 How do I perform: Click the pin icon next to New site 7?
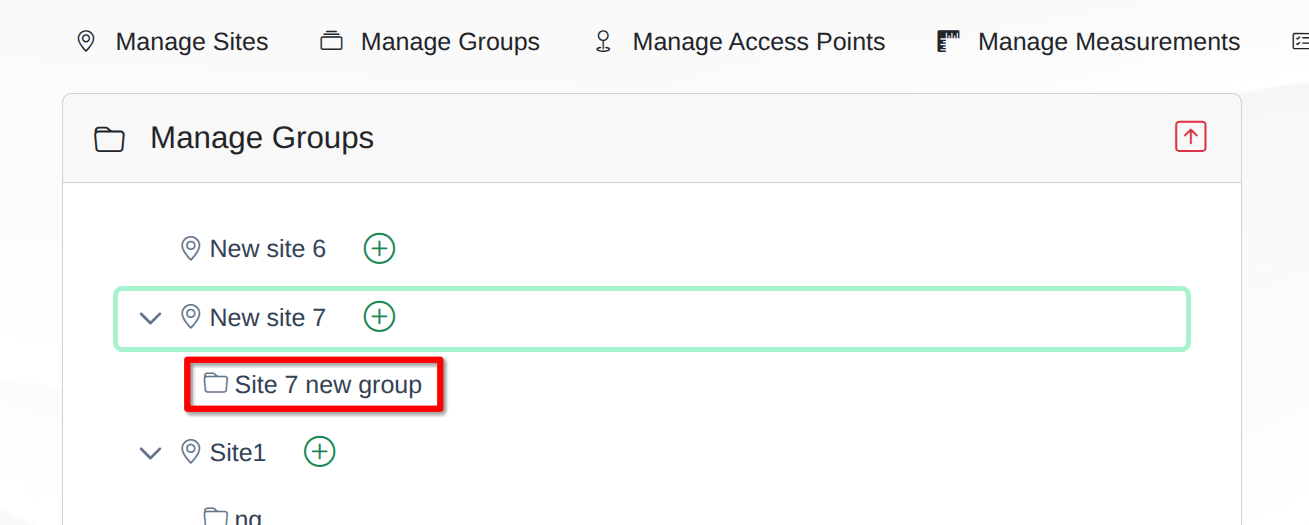pyautogui.click(x=190, y=317)
